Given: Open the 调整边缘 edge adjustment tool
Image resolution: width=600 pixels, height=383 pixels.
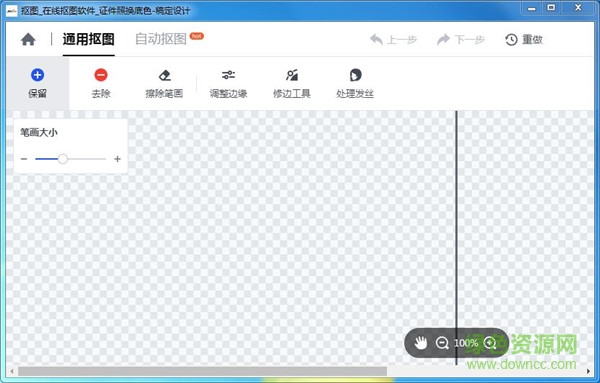Looking at the screenshot, I should click(x=228, y=83).
